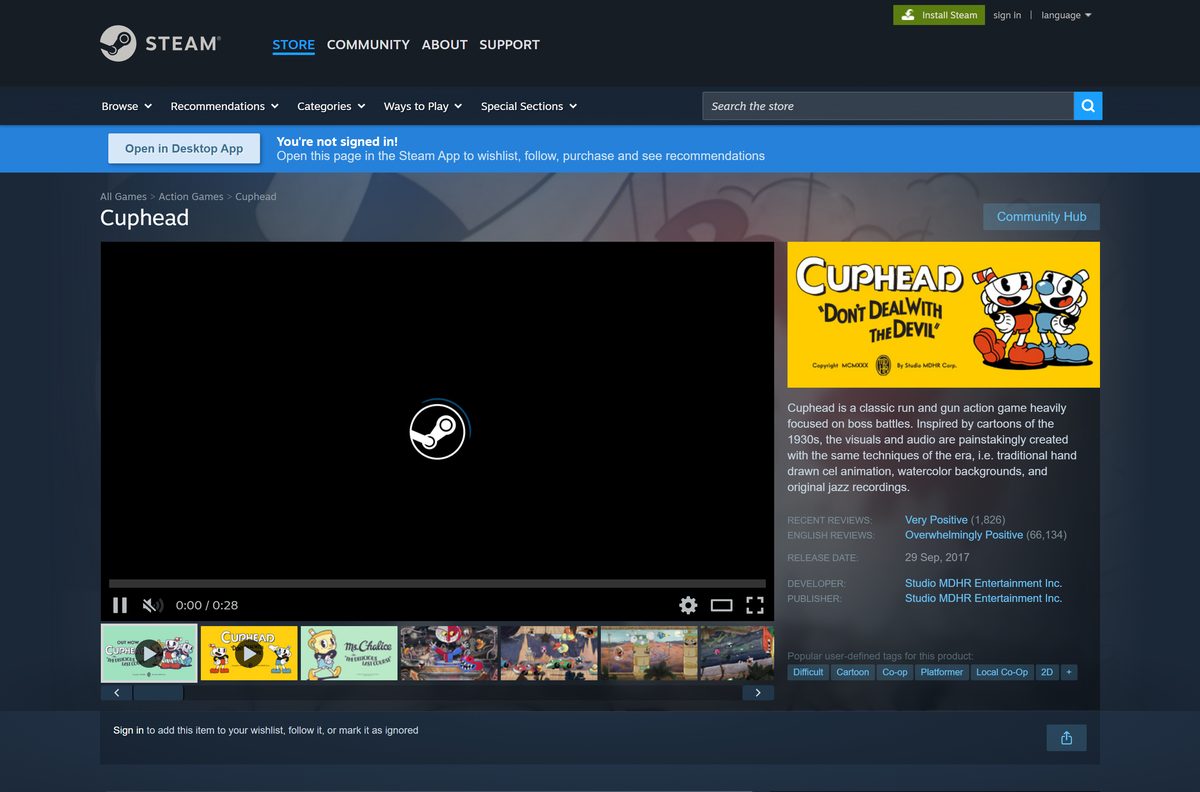The width and height of the screenshot is (1200, 792).
Task: Open the COMMUNITY tab
Action: (x=368, y=45)
